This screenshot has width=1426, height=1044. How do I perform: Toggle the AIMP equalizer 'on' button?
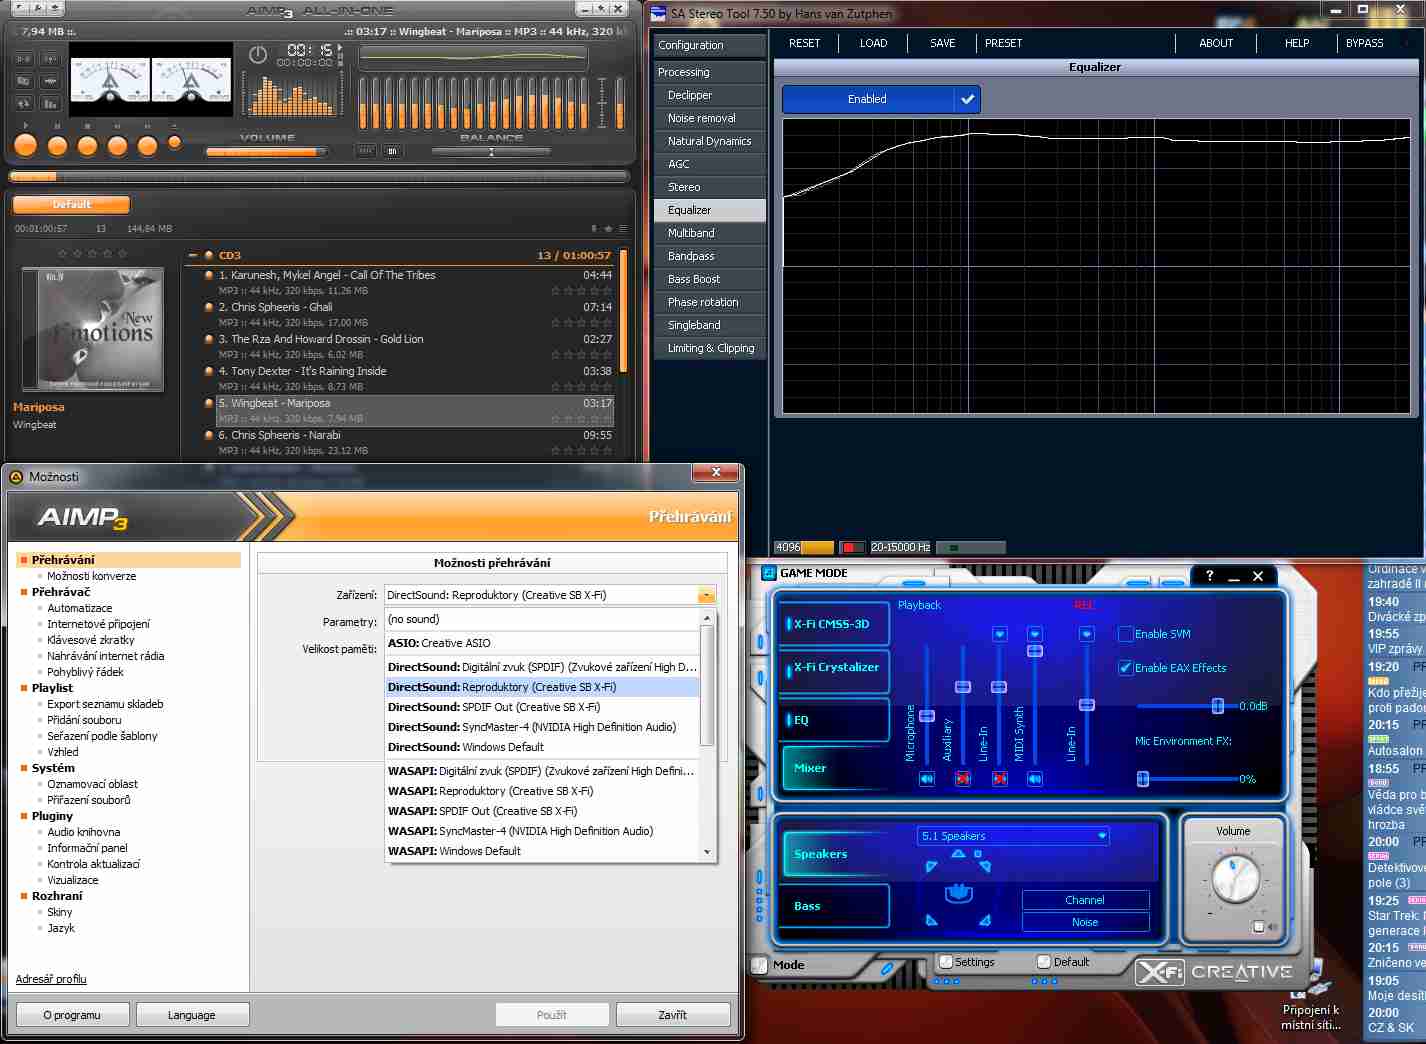(x=392, y=151)
